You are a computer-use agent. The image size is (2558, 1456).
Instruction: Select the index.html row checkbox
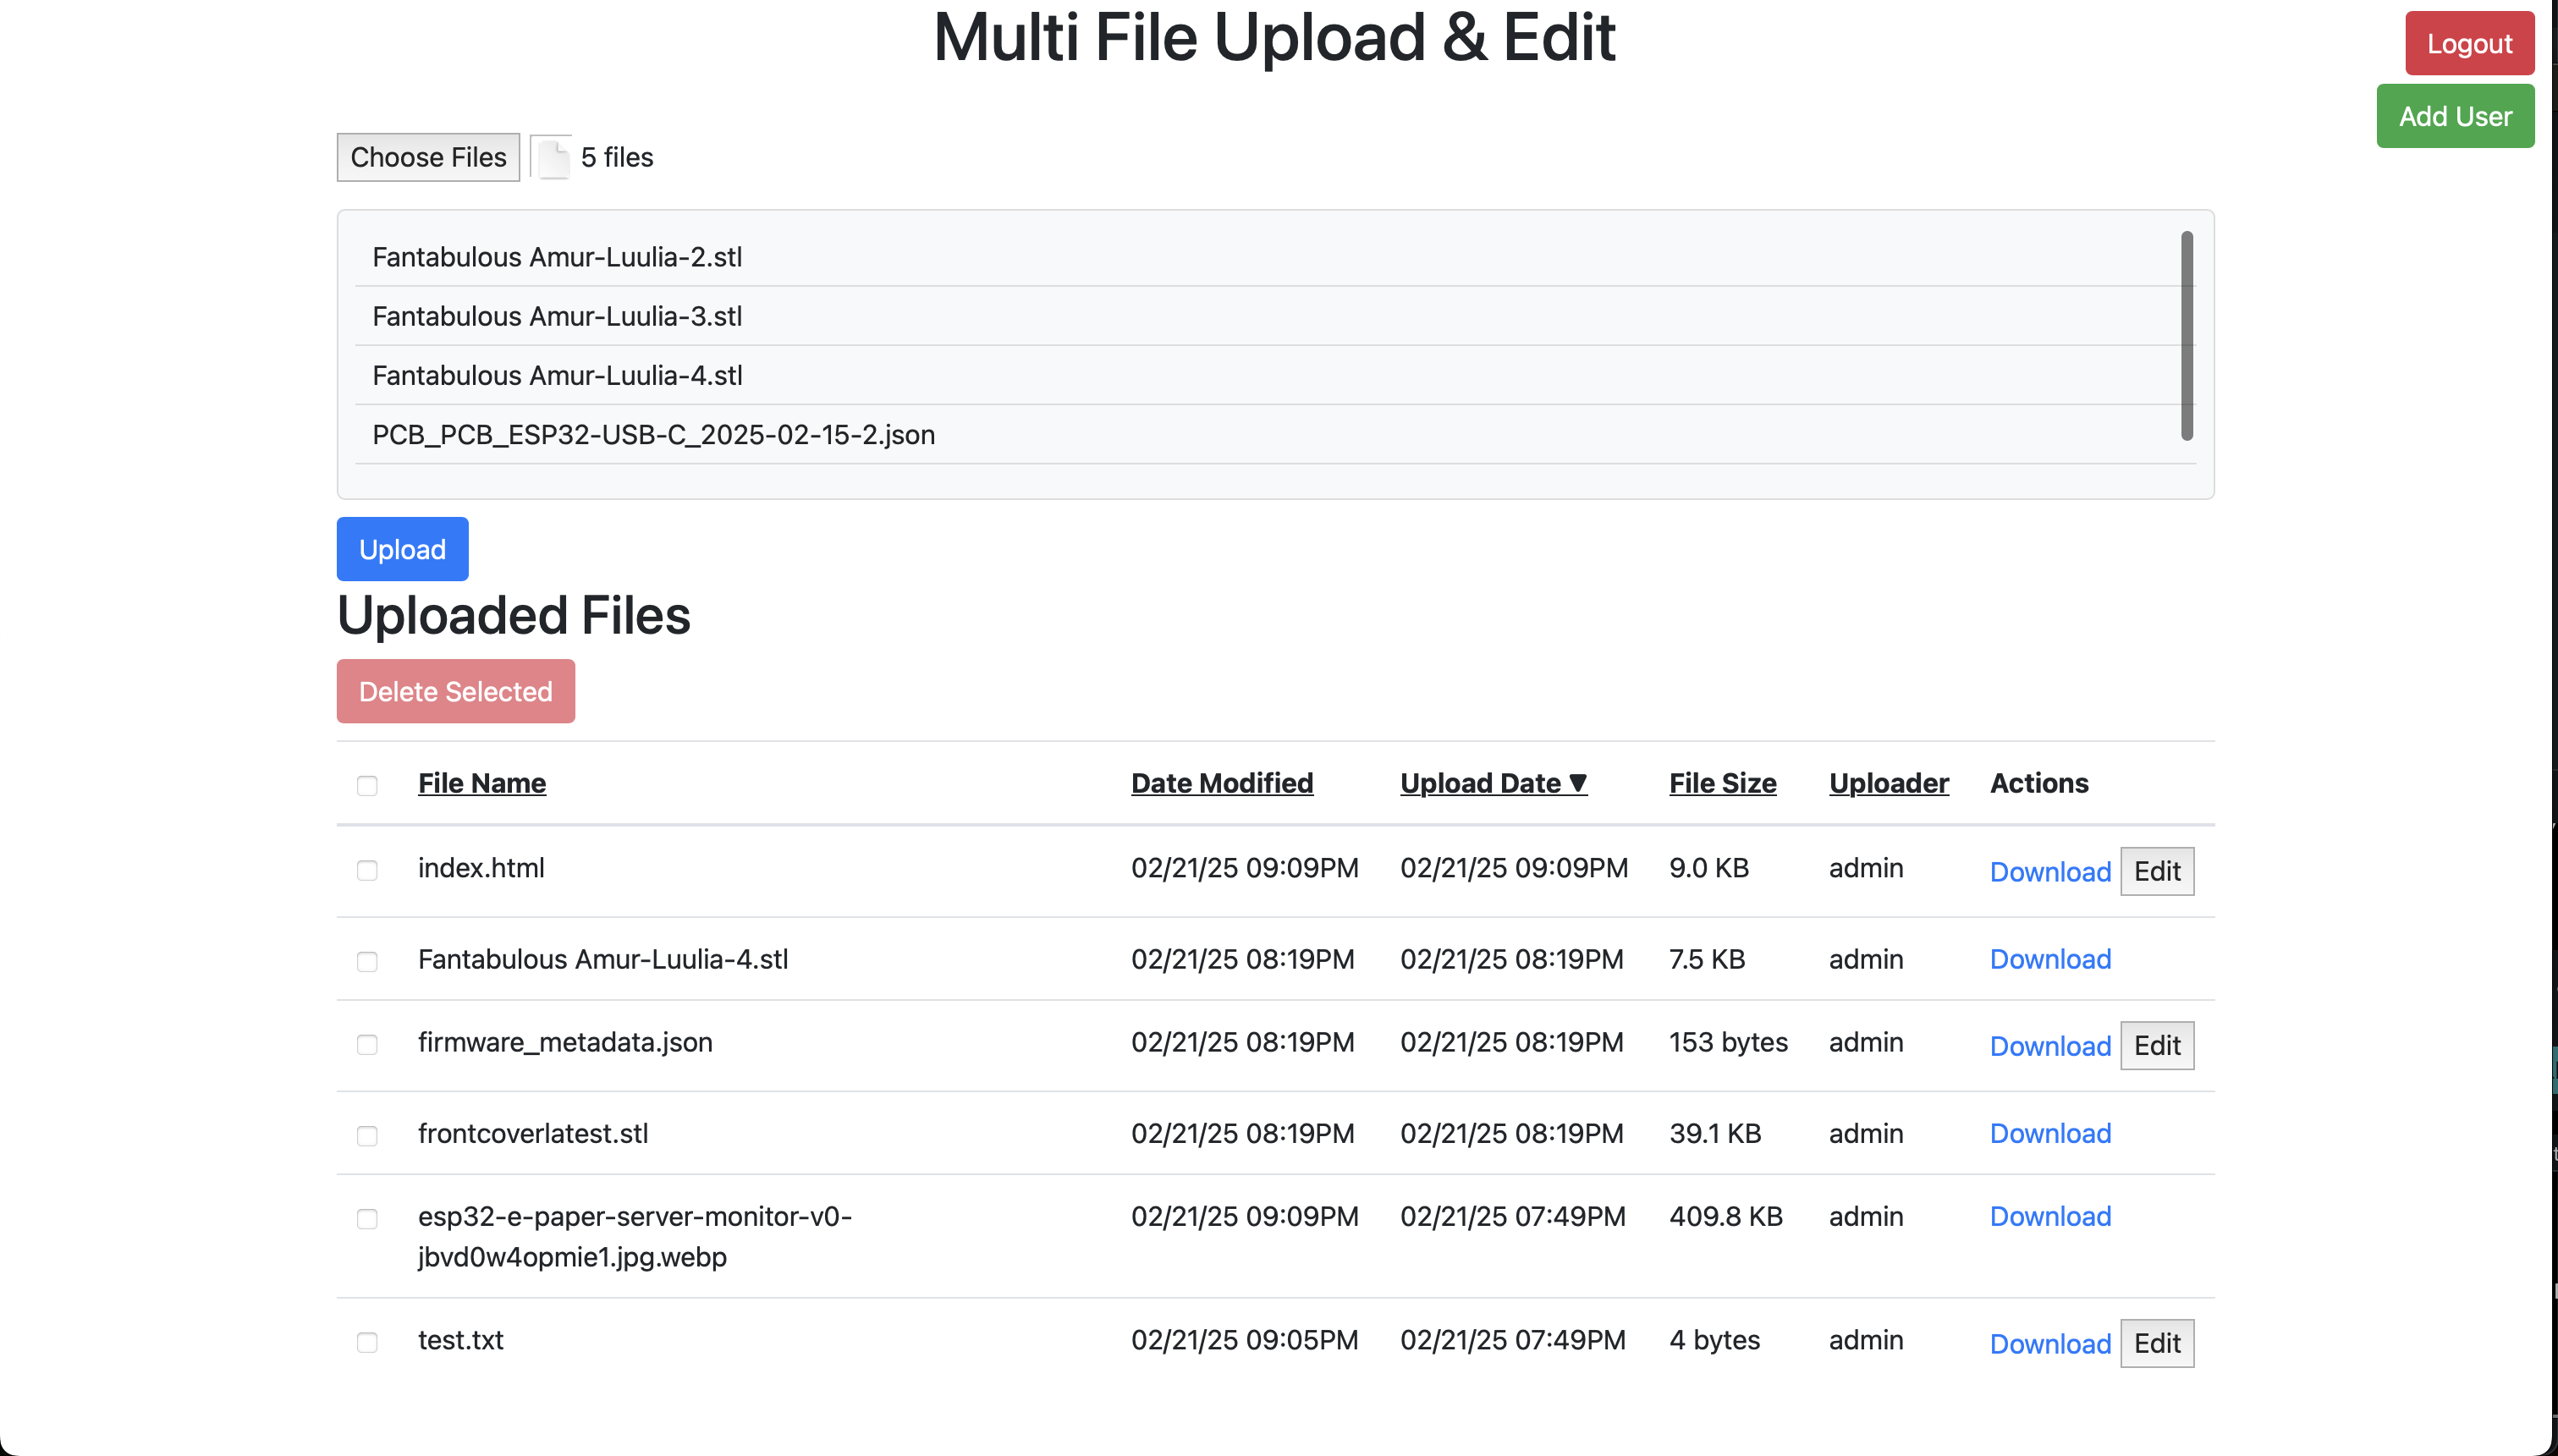[367, 870]
